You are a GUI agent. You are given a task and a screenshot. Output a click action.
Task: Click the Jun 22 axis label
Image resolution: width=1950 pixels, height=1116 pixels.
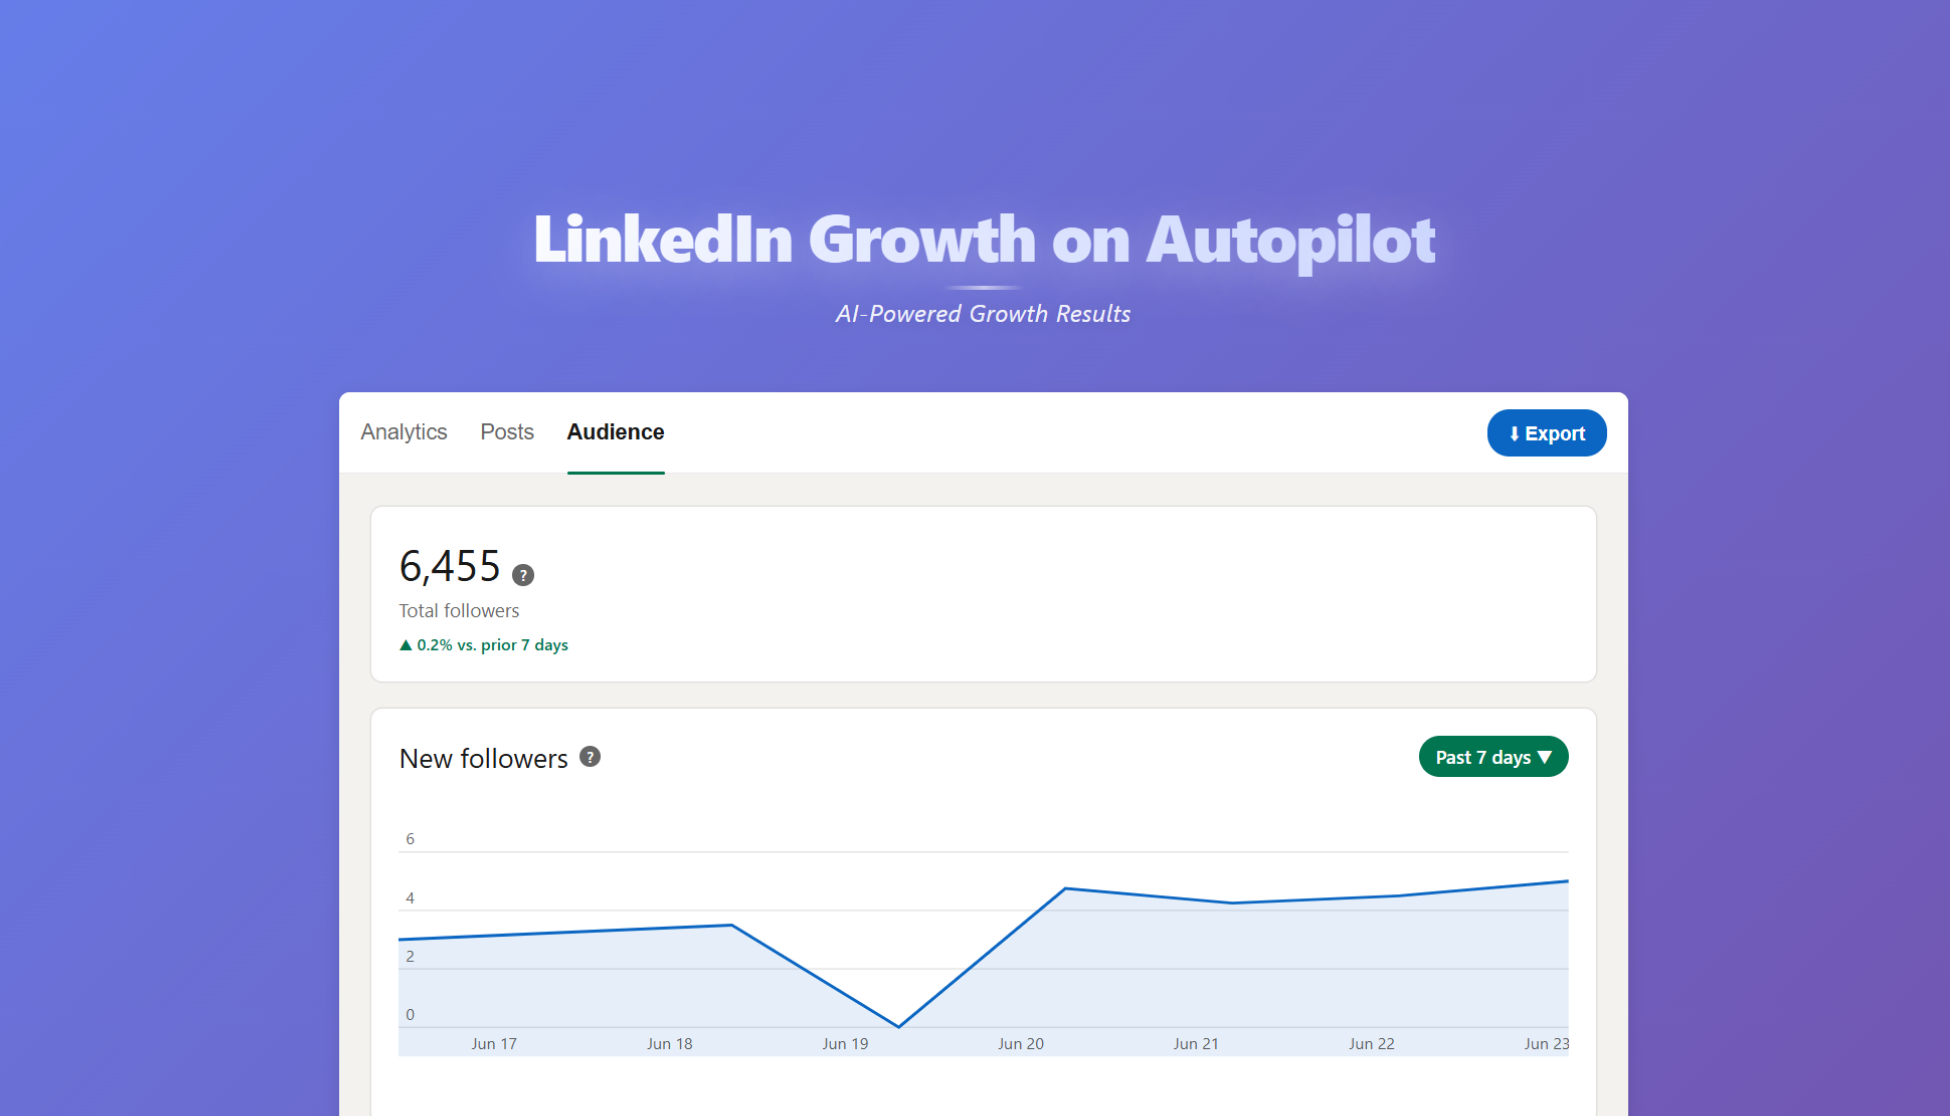point(1371,1043)
